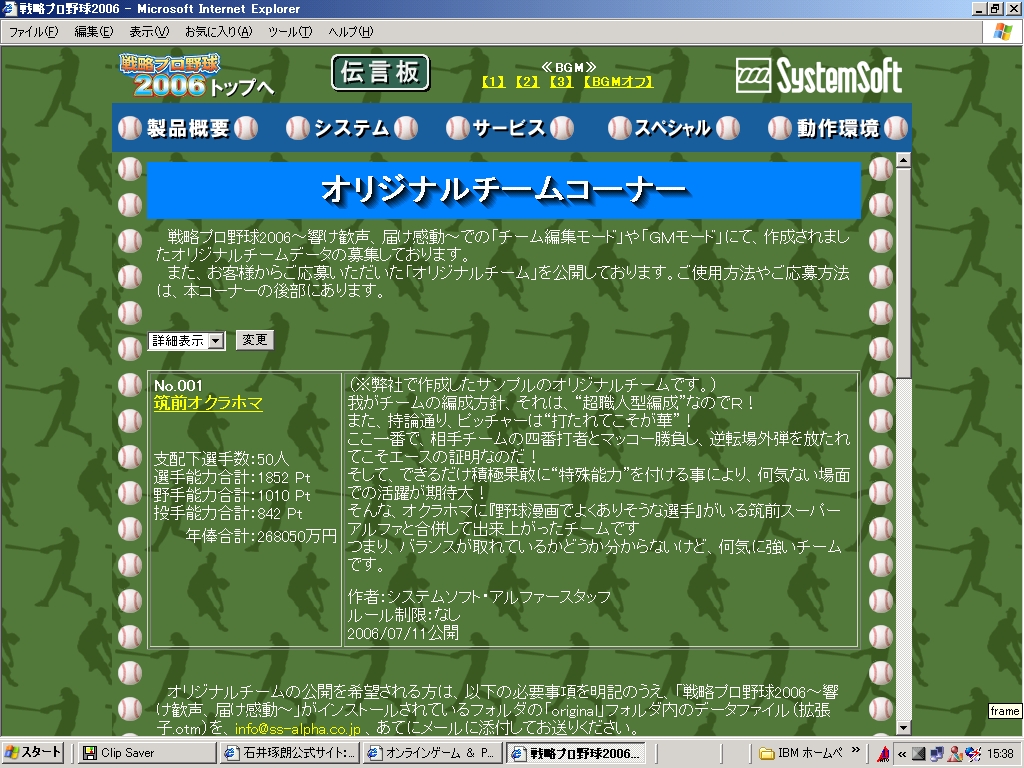Click 年俸合計:268050万円 value text
Screen dimensions: 1024x768
[261, 536]
